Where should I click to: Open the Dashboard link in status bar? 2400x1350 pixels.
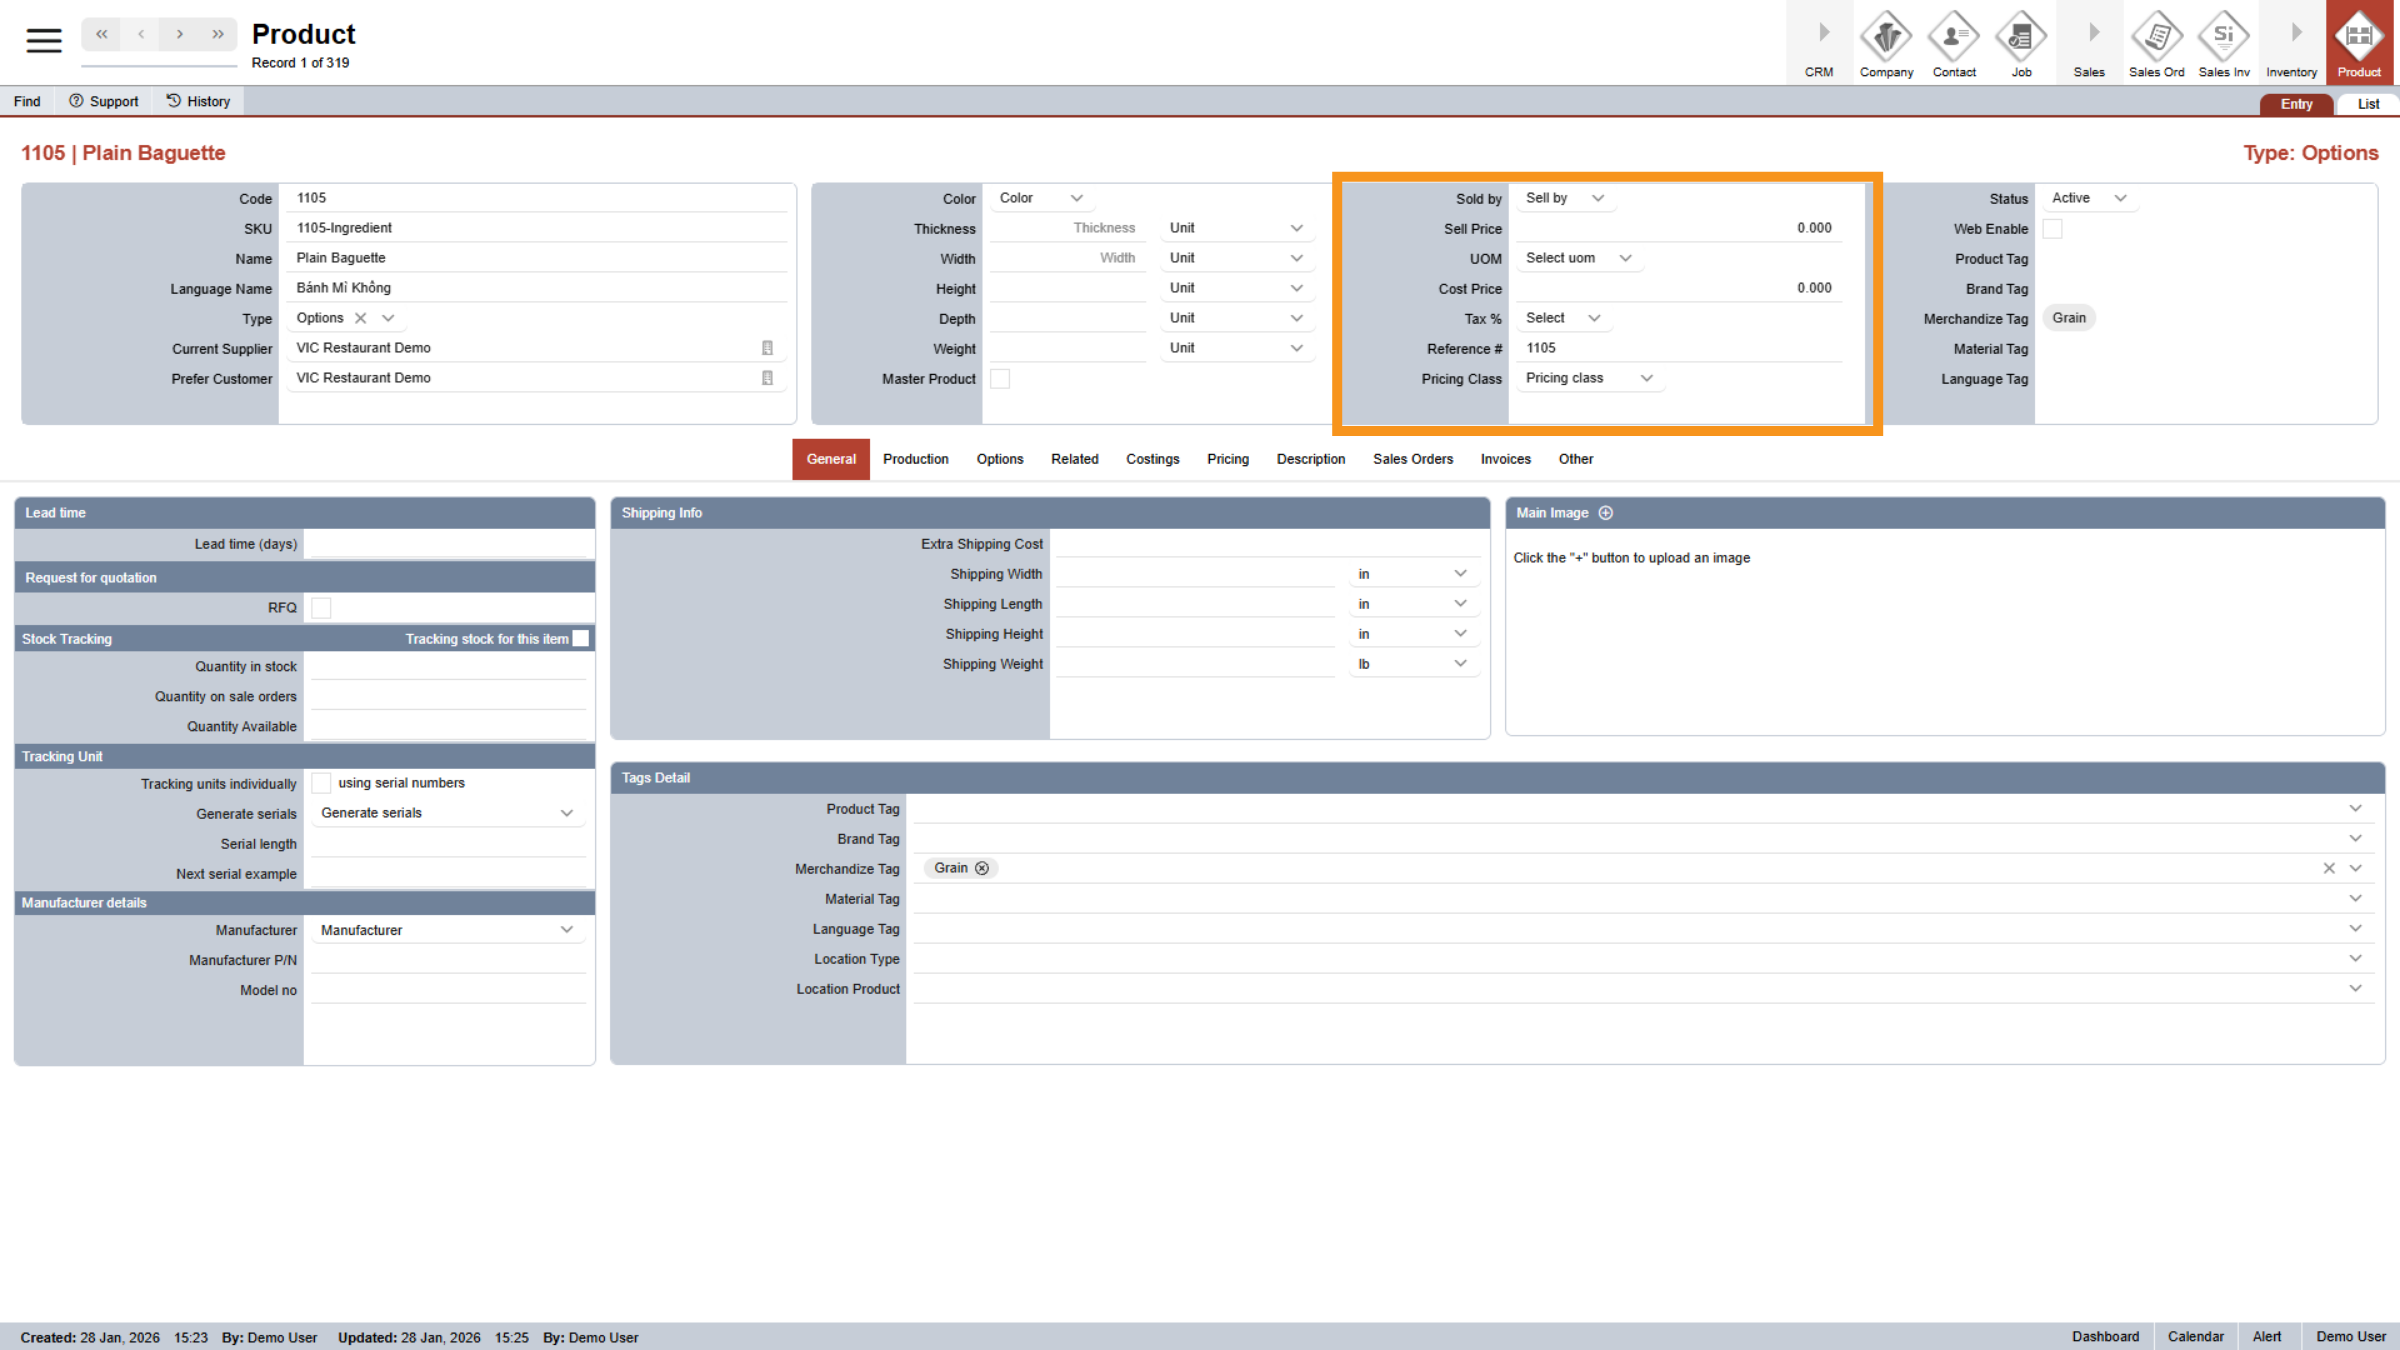[2105, 1336]
